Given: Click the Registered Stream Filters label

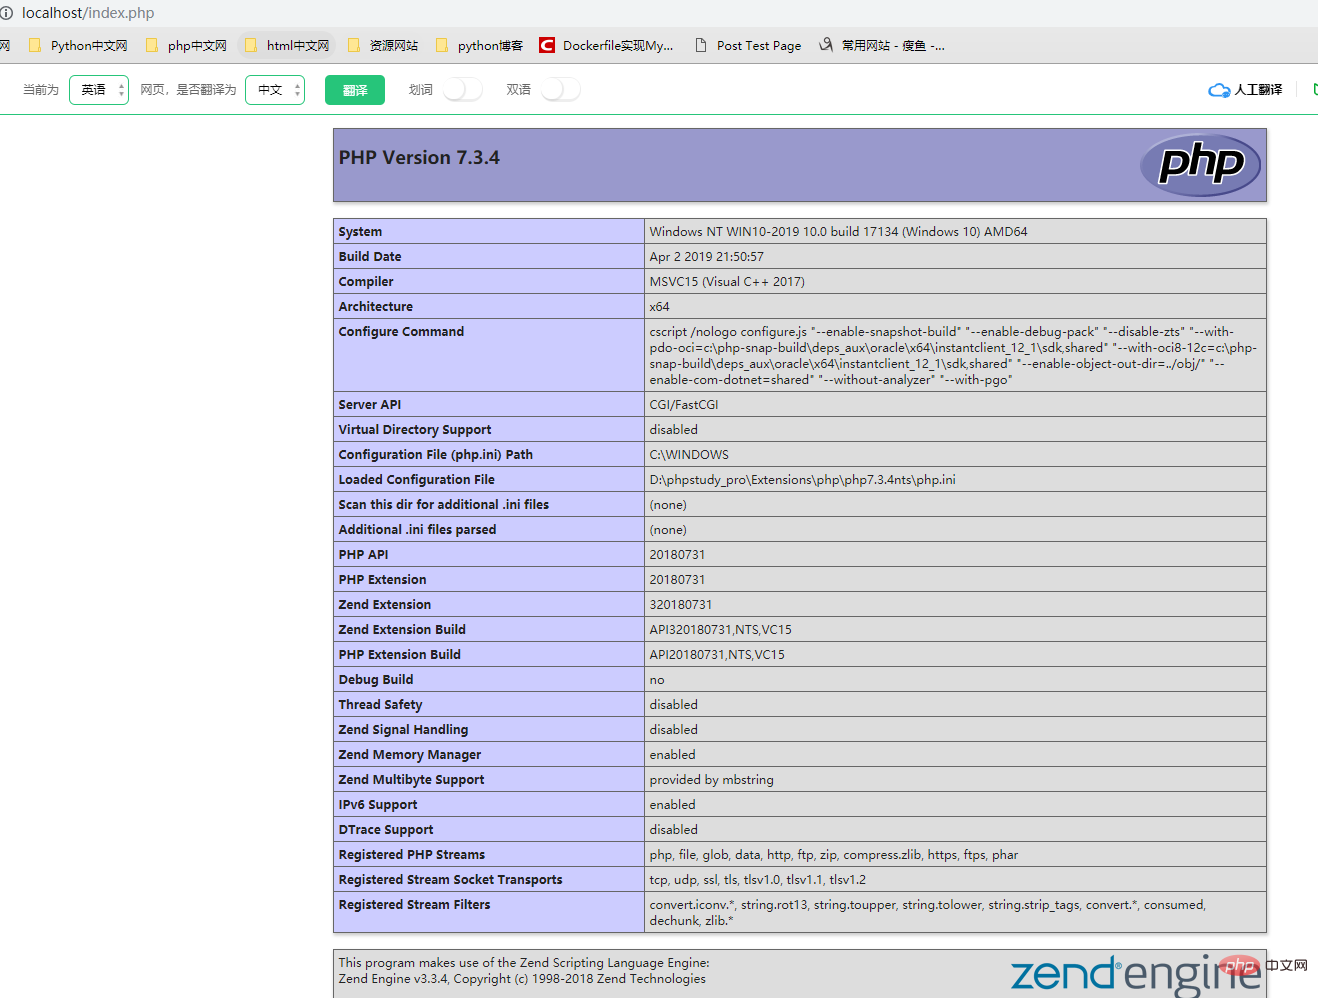Looking at the screenshot, I should (x=415, y=904).
